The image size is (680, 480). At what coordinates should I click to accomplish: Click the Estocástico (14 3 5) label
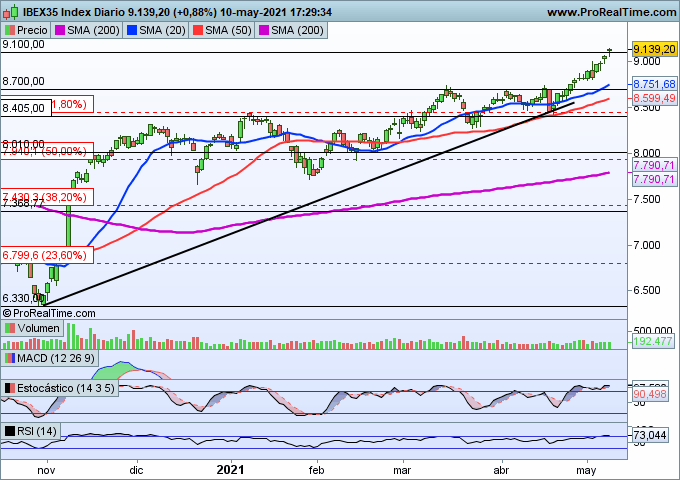point(66,388)
